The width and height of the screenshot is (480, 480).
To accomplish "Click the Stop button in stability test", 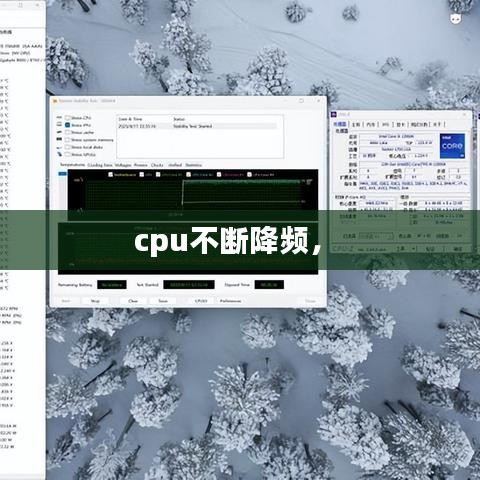I will point(95,301).
